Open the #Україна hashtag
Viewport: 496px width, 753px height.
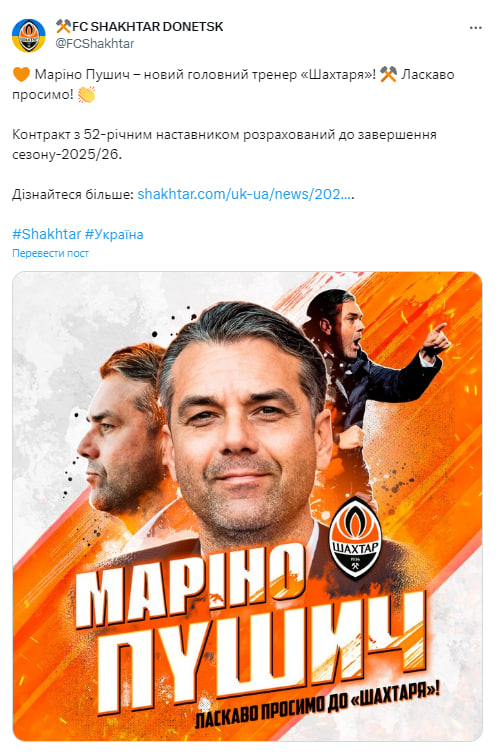pyautogui.click(x=114, y=234)
